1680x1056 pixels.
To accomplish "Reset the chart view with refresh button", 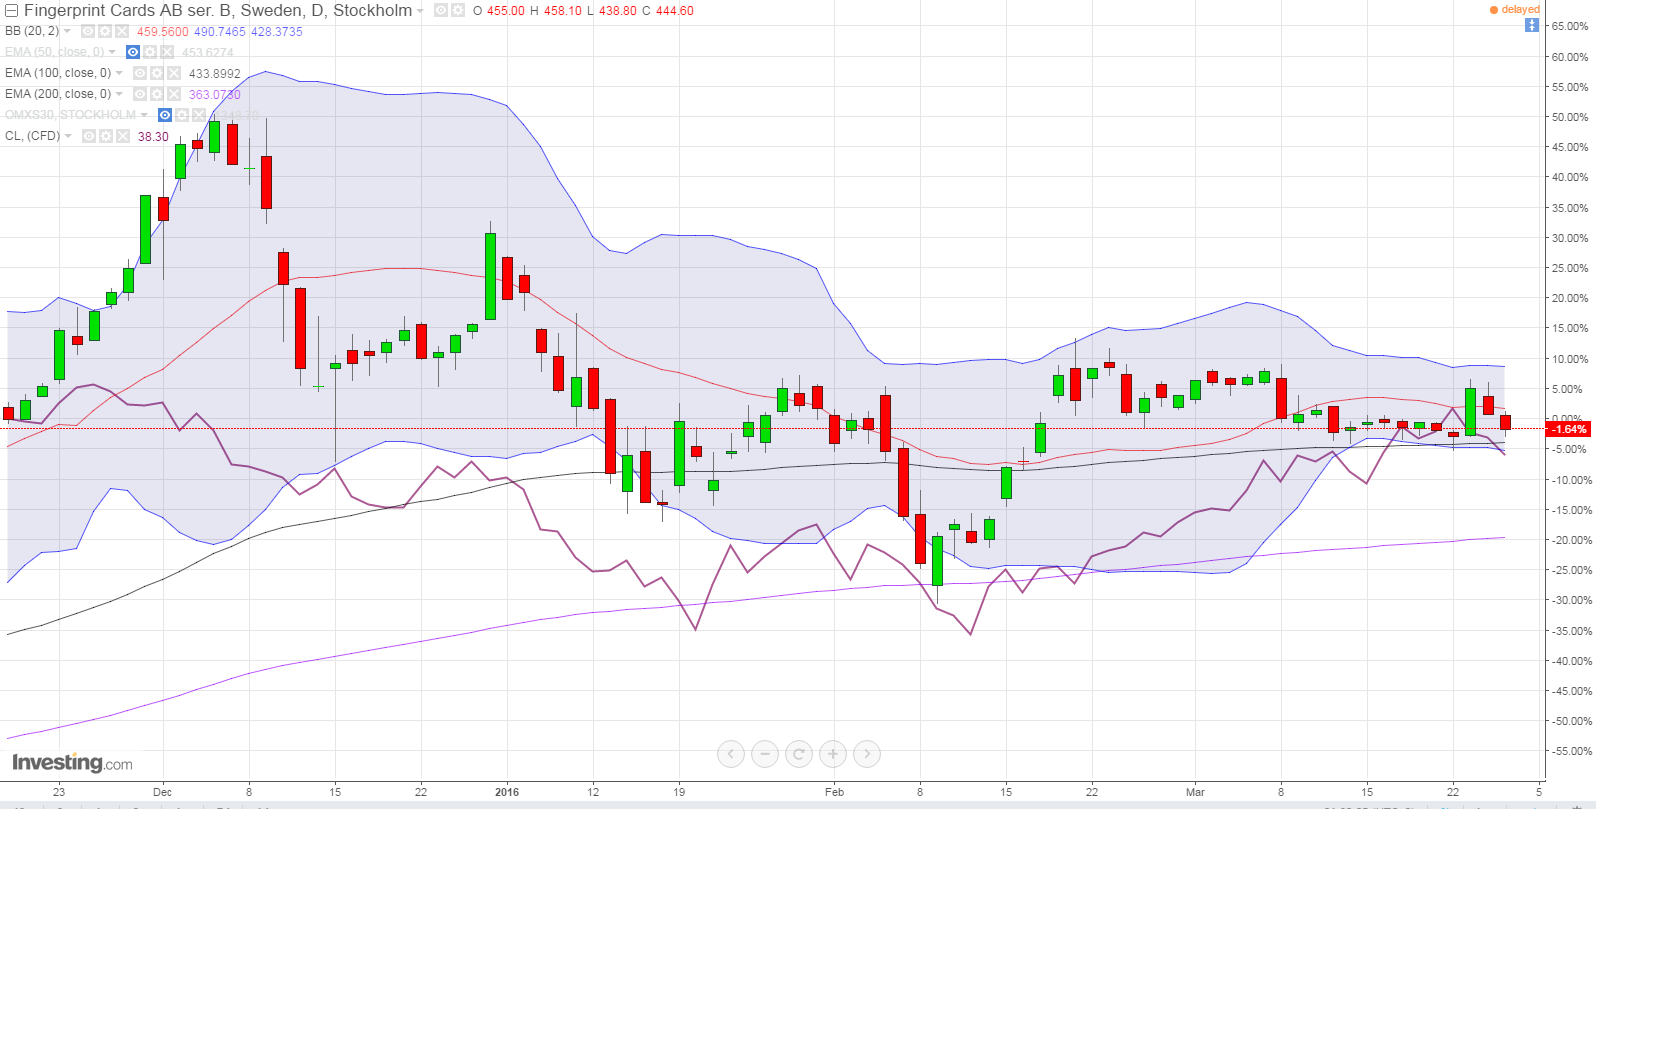I will [x=799, y=754].
